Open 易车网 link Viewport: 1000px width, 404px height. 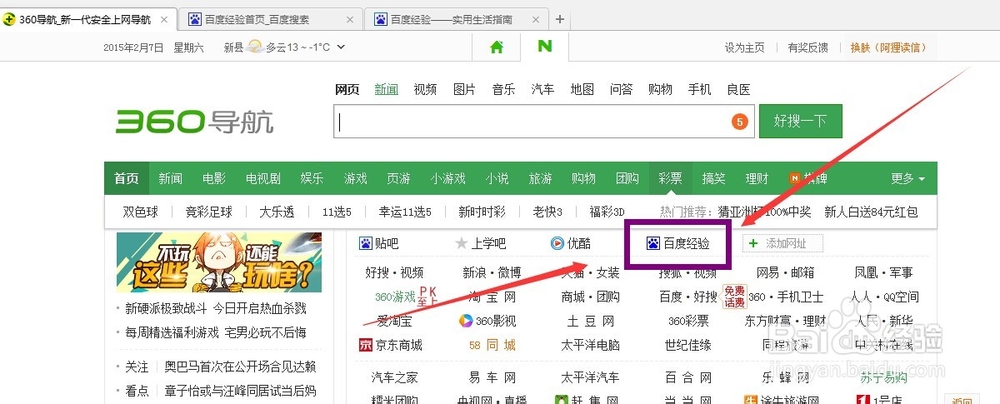click(x=492, y=378)
